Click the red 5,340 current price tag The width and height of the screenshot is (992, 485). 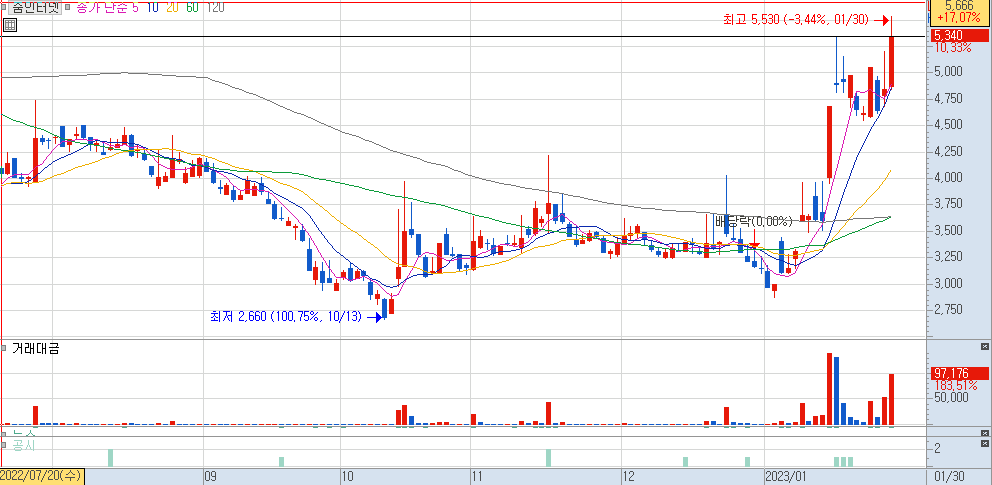(x=959, y=35)
